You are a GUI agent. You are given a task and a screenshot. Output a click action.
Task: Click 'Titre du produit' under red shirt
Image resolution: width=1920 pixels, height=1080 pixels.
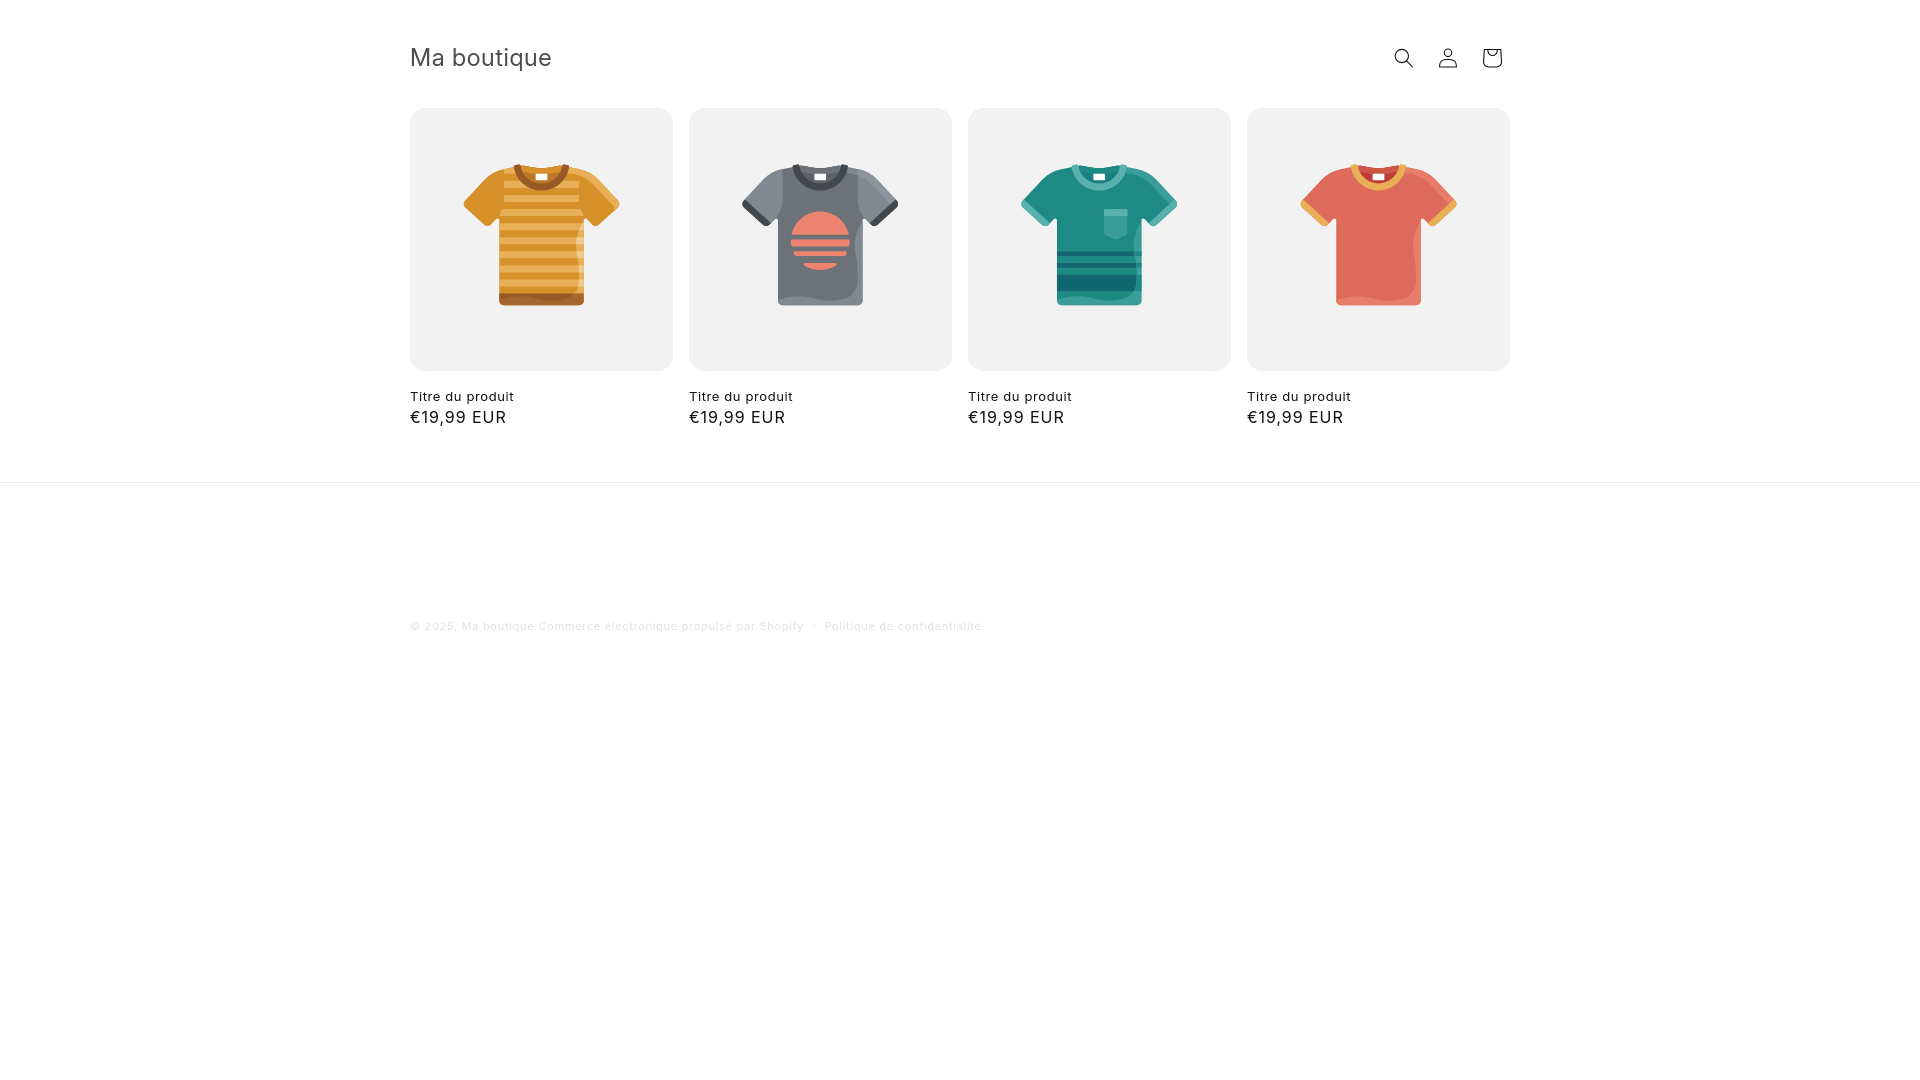[x=1299, y=397]
